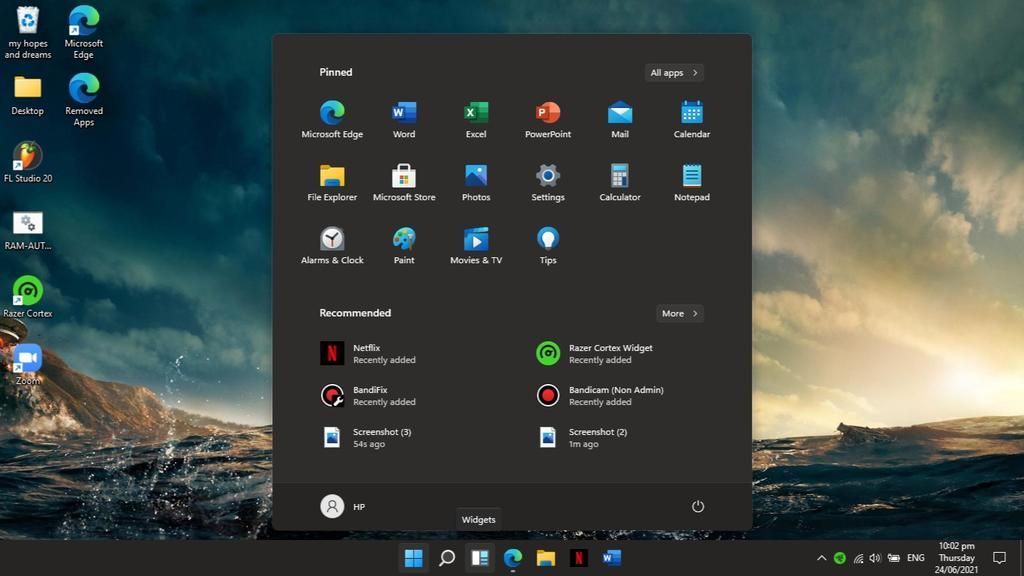Open Settings from the Start menu
Screen dimensions: 1024x576
(547, 183)
